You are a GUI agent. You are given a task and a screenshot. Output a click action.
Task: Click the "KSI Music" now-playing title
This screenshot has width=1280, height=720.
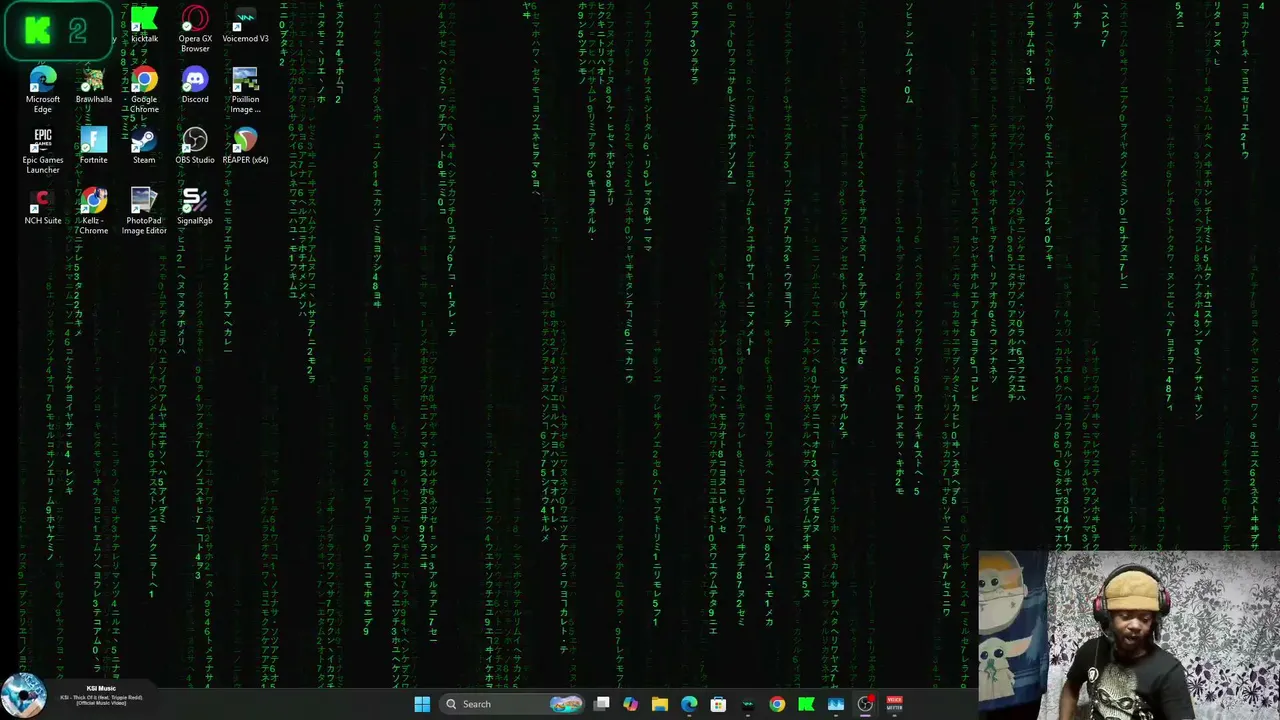pos(101,688)
